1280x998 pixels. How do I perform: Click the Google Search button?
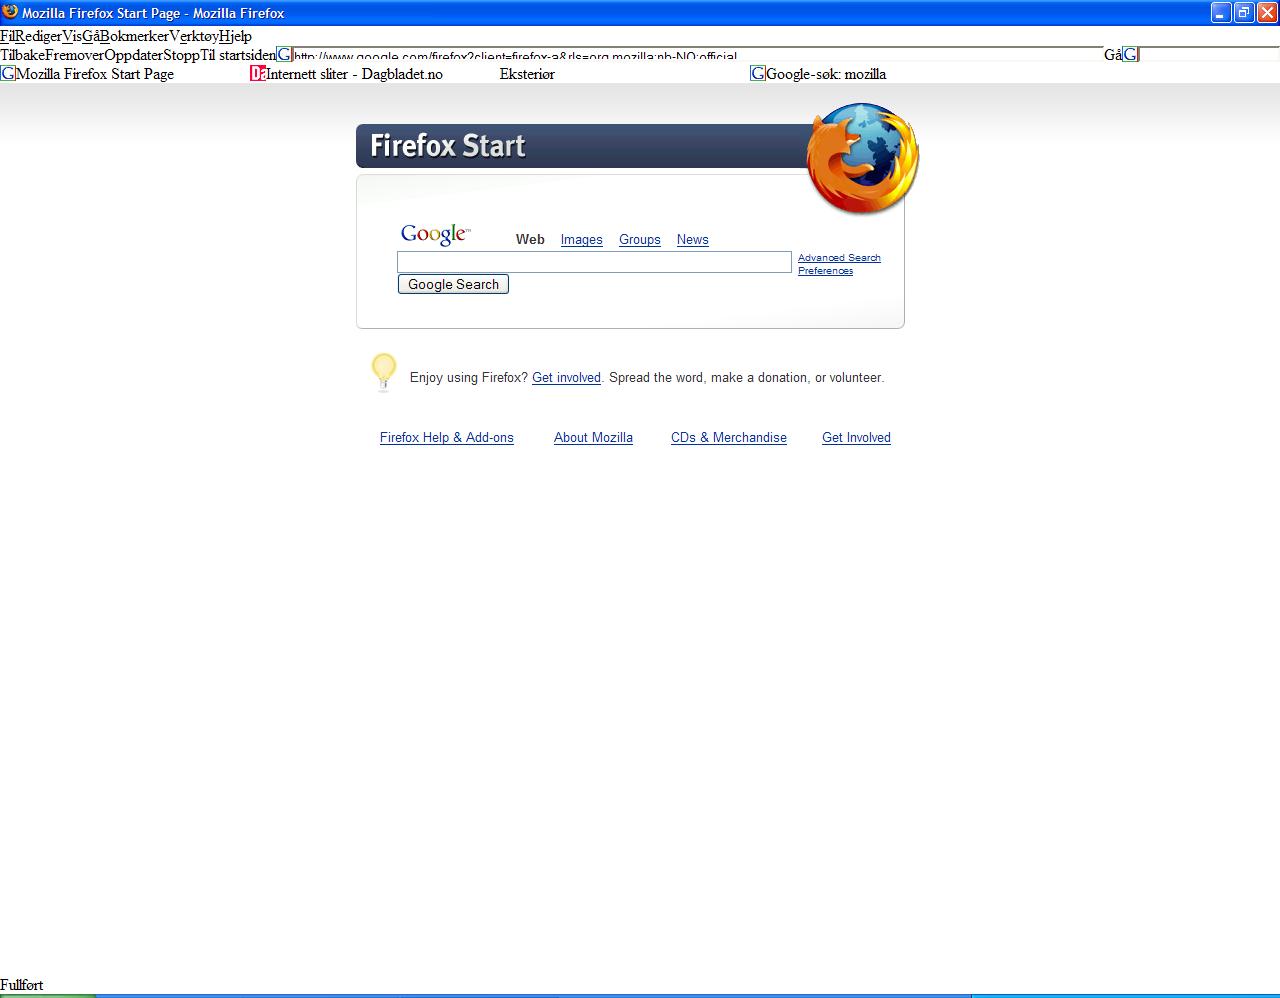(x=453, y=284)
